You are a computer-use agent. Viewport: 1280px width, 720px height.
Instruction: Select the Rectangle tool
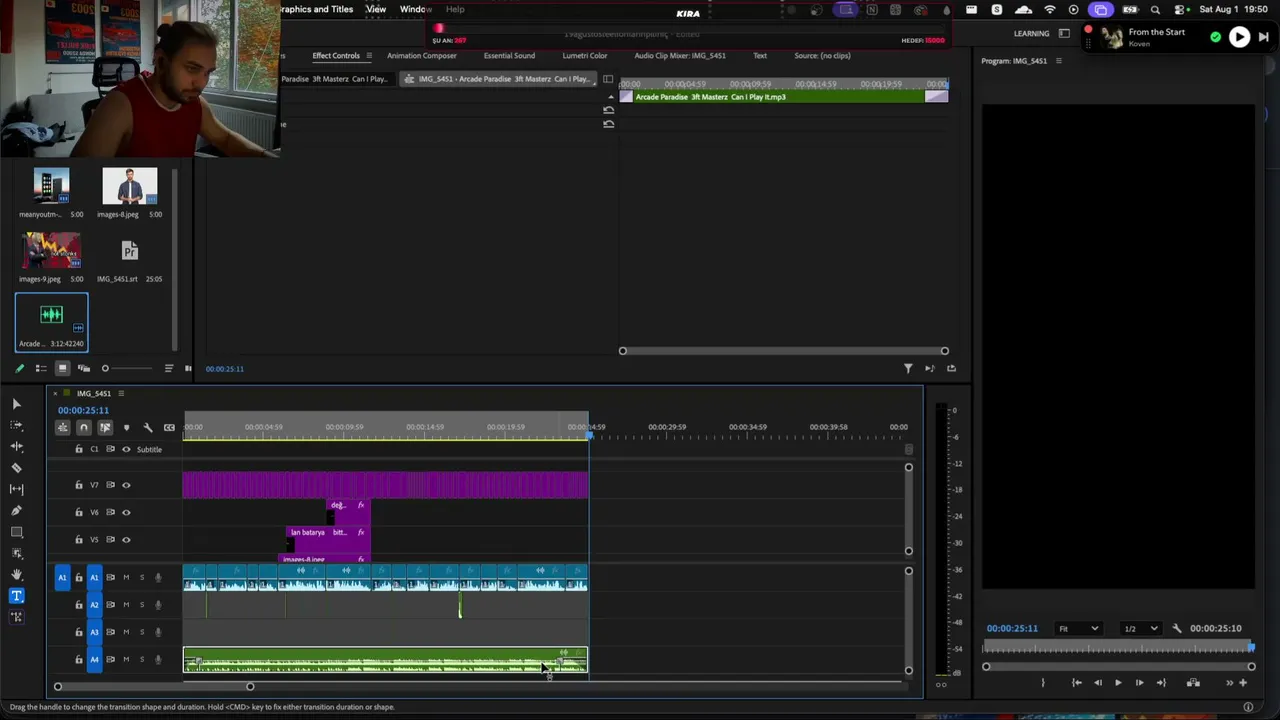click(x=16, y=532)
